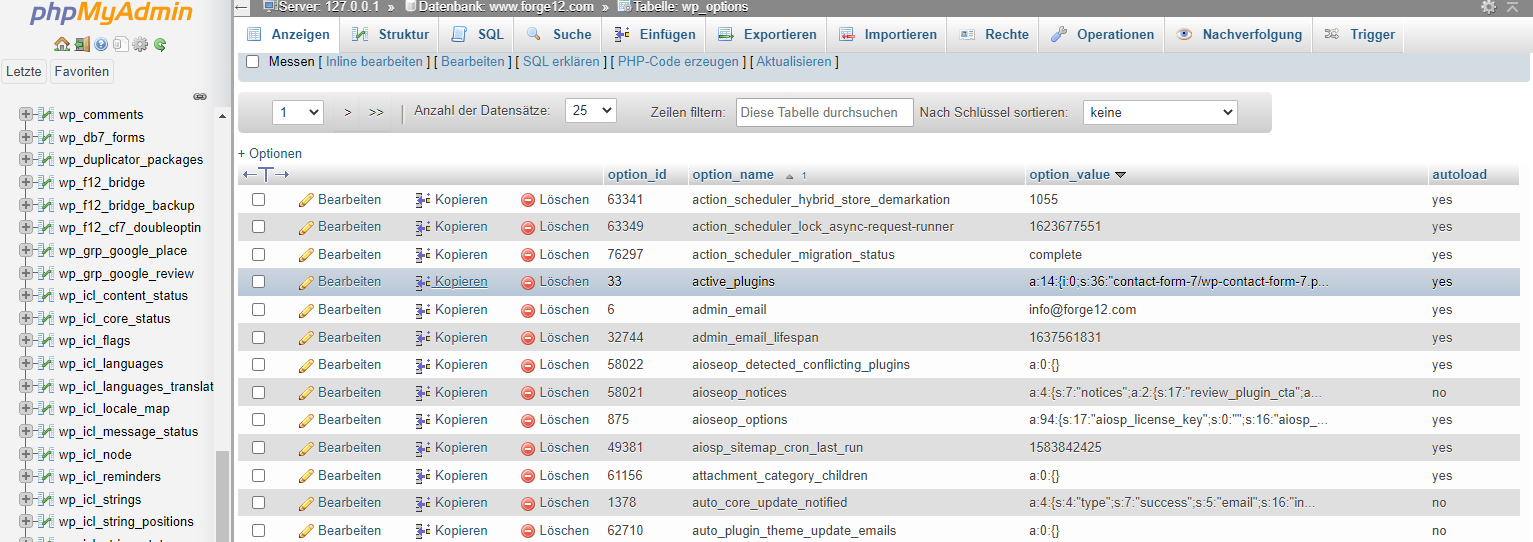This screenshot has width=1533, height=542.
Task: Open the wp_icl_node table
Action: point(95,454)
